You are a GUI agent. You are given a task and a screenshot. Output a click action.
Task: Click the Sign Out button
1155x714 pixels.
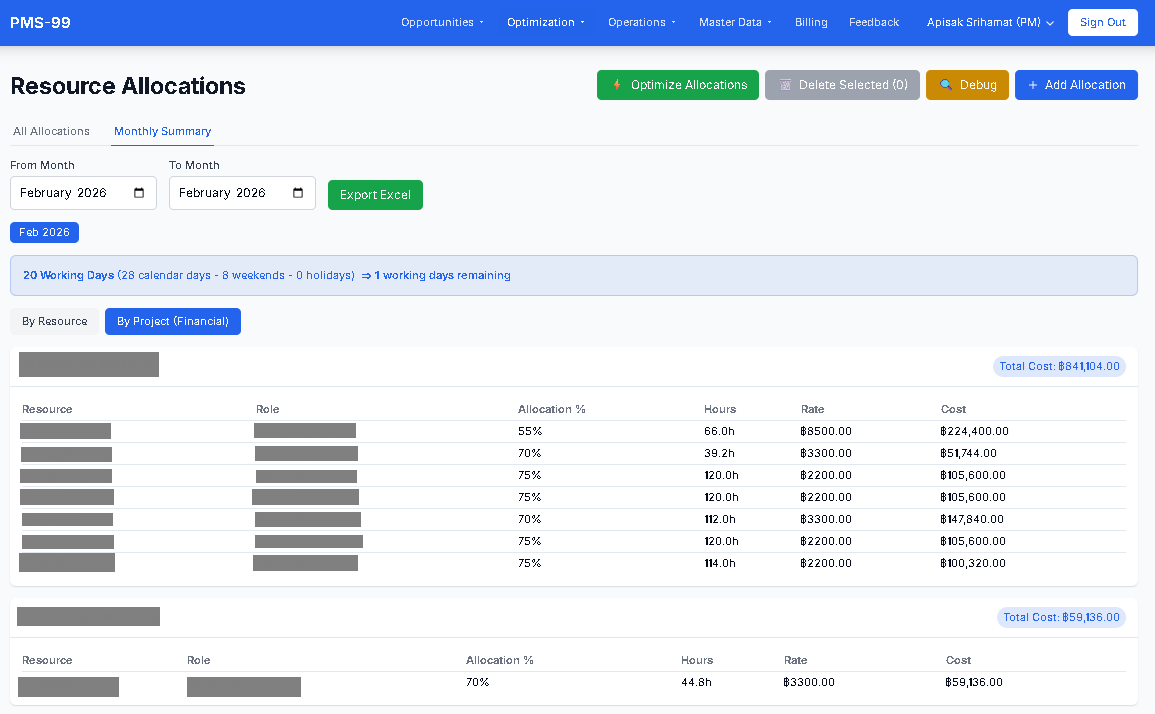[1102, 22]
